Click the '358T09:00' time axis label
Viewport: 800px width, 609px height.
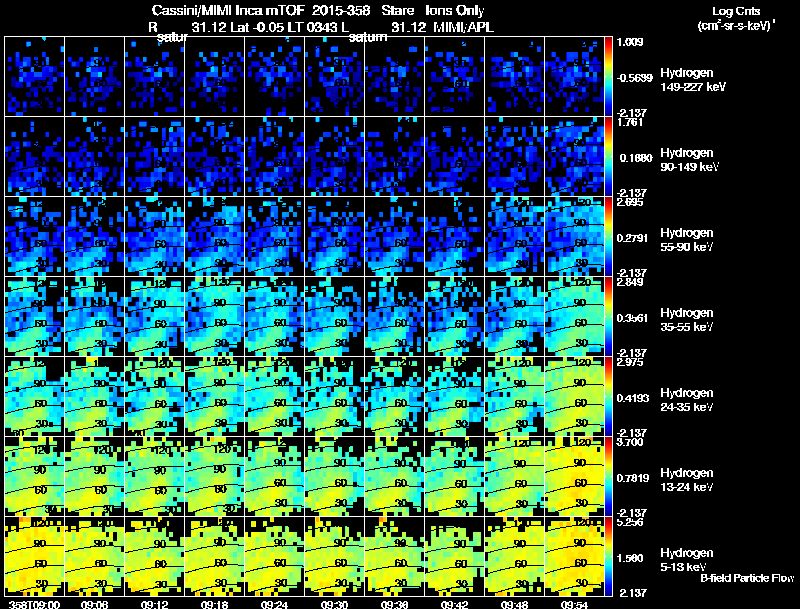(34, 604)
